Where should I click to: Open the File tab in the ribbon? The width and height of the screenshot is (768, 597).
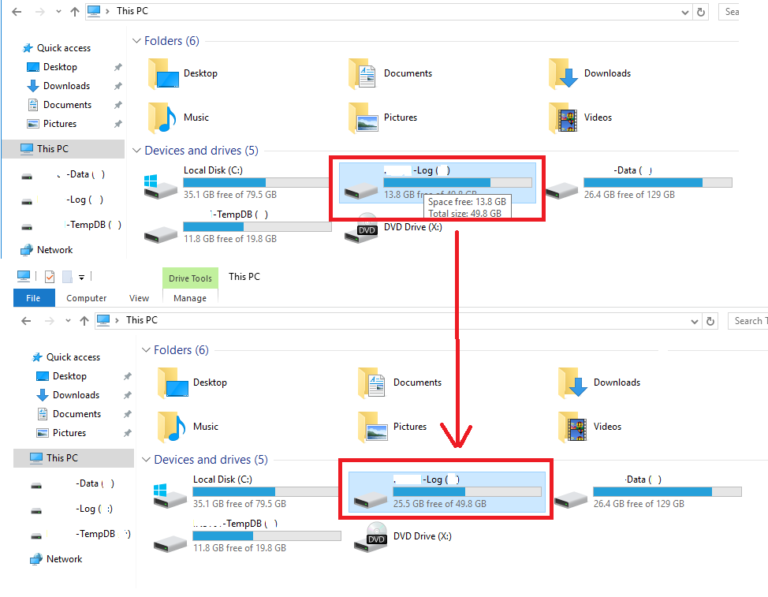point(33,298)
